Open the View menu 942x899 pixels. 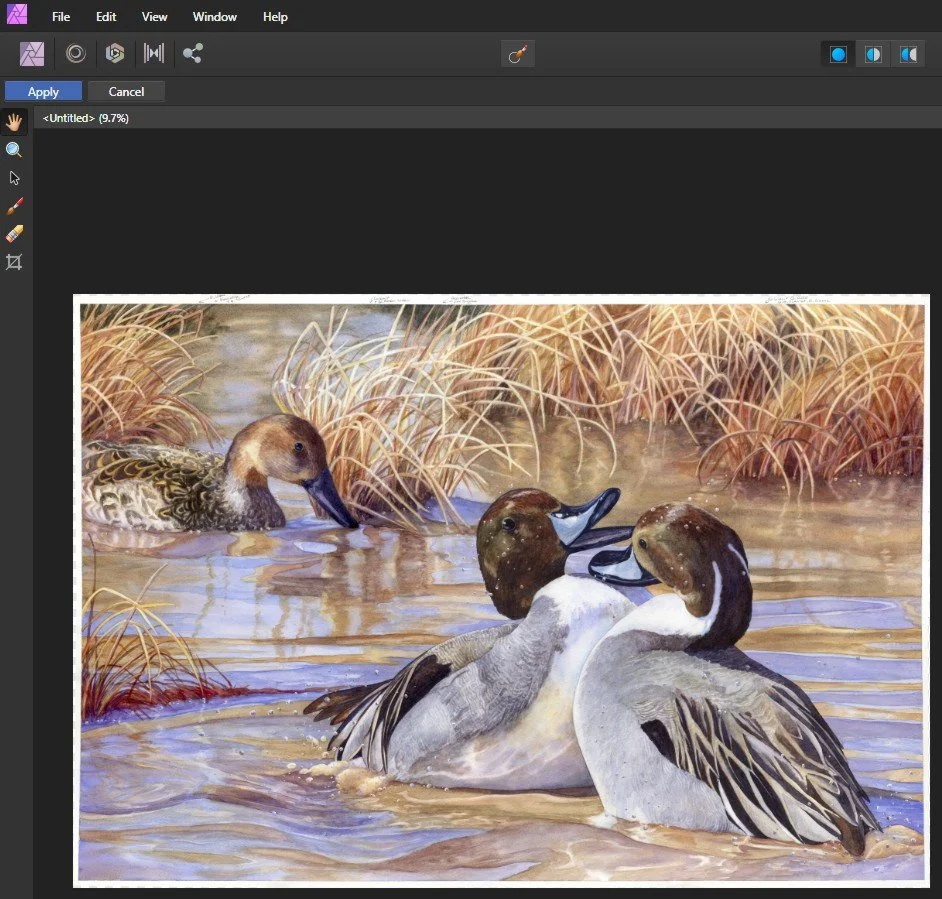click(x=154, y=17)
